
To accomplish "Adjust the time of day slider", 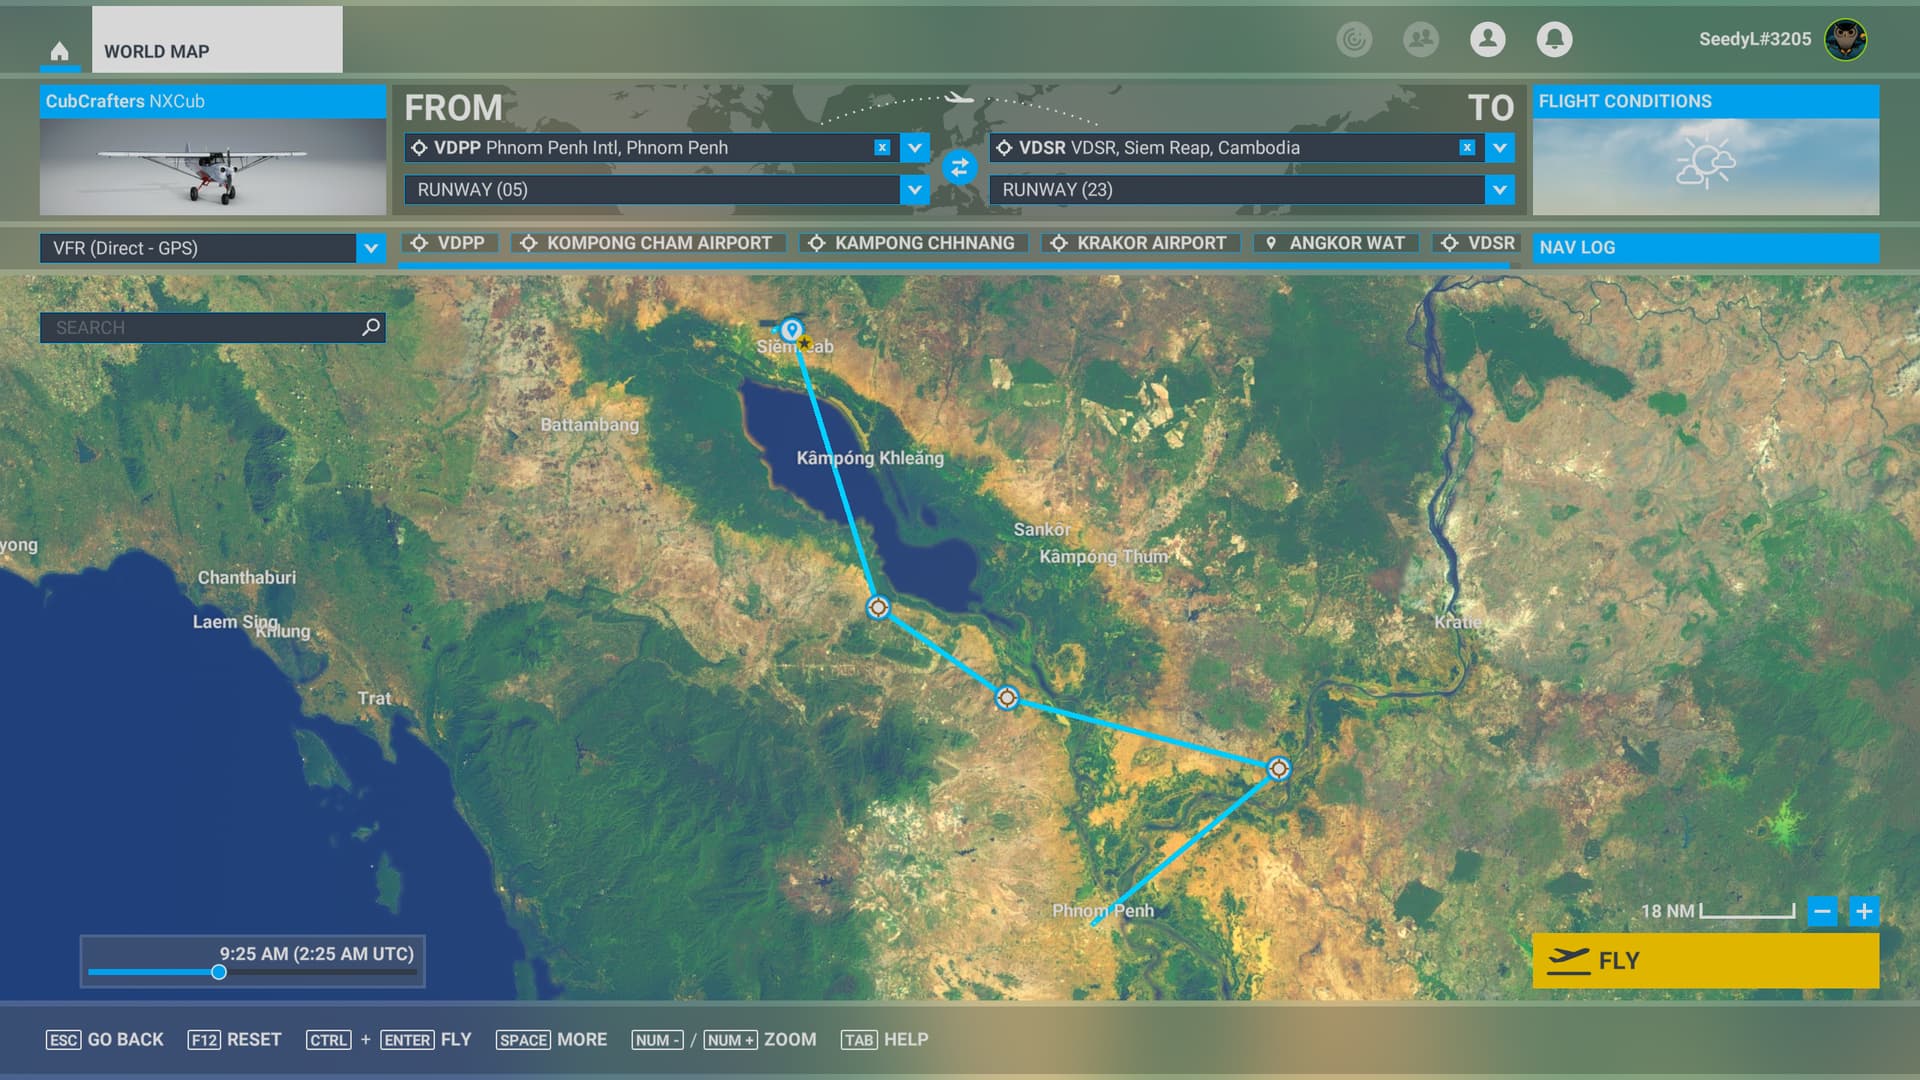I will click(219, 972).
